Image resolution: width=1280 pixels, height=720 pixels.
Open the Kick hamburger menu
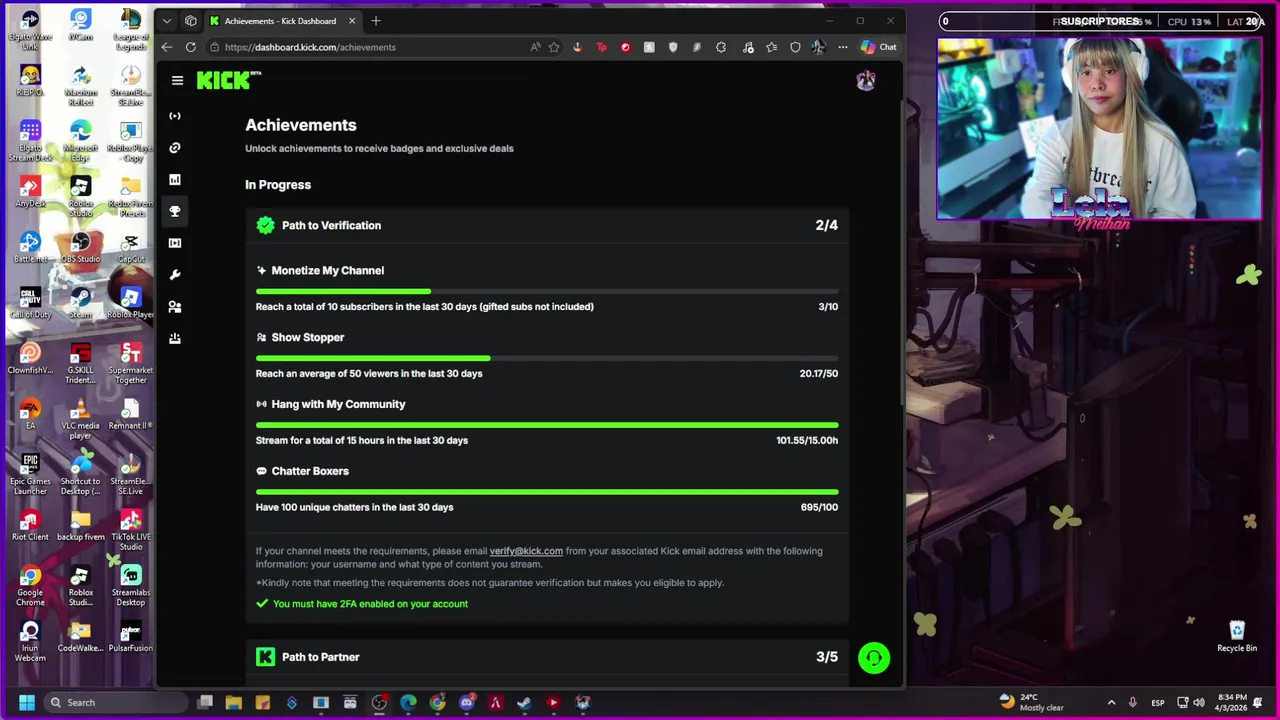177,81
